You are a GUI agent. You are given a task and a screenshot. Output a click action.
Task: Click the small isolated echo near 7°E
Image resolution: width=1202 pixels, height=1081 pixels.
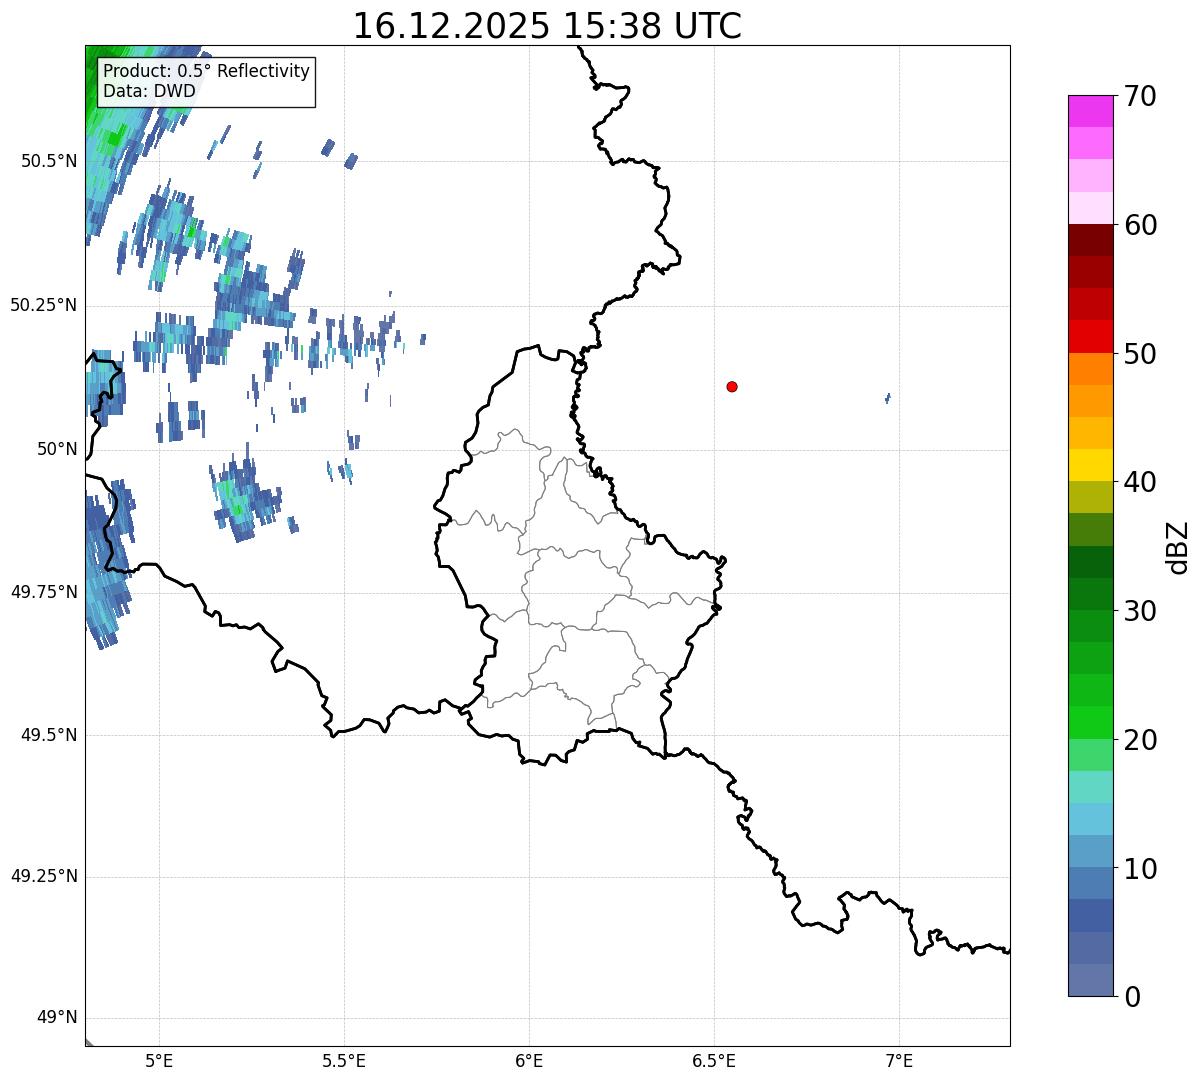[x=888, y=398]
